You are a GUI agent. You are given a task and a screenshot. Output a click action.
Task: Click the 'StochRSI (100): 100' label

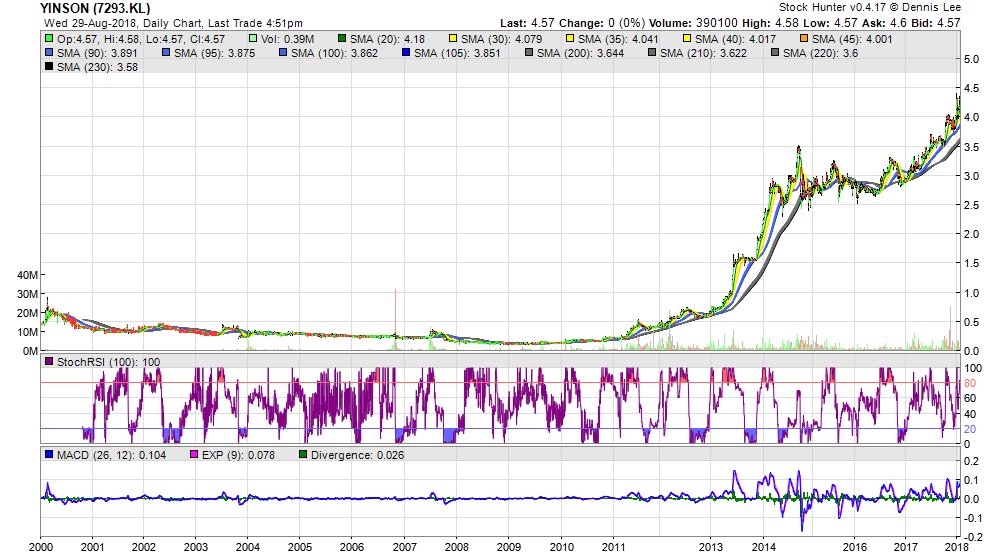coord(108,362)
